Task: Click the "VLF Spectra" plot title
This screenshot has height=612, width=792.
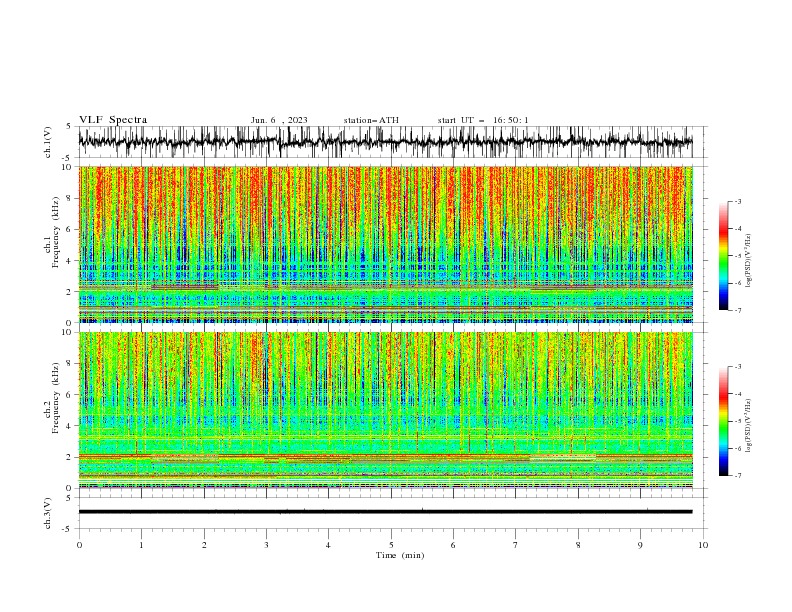Action: tap(113, 120)
